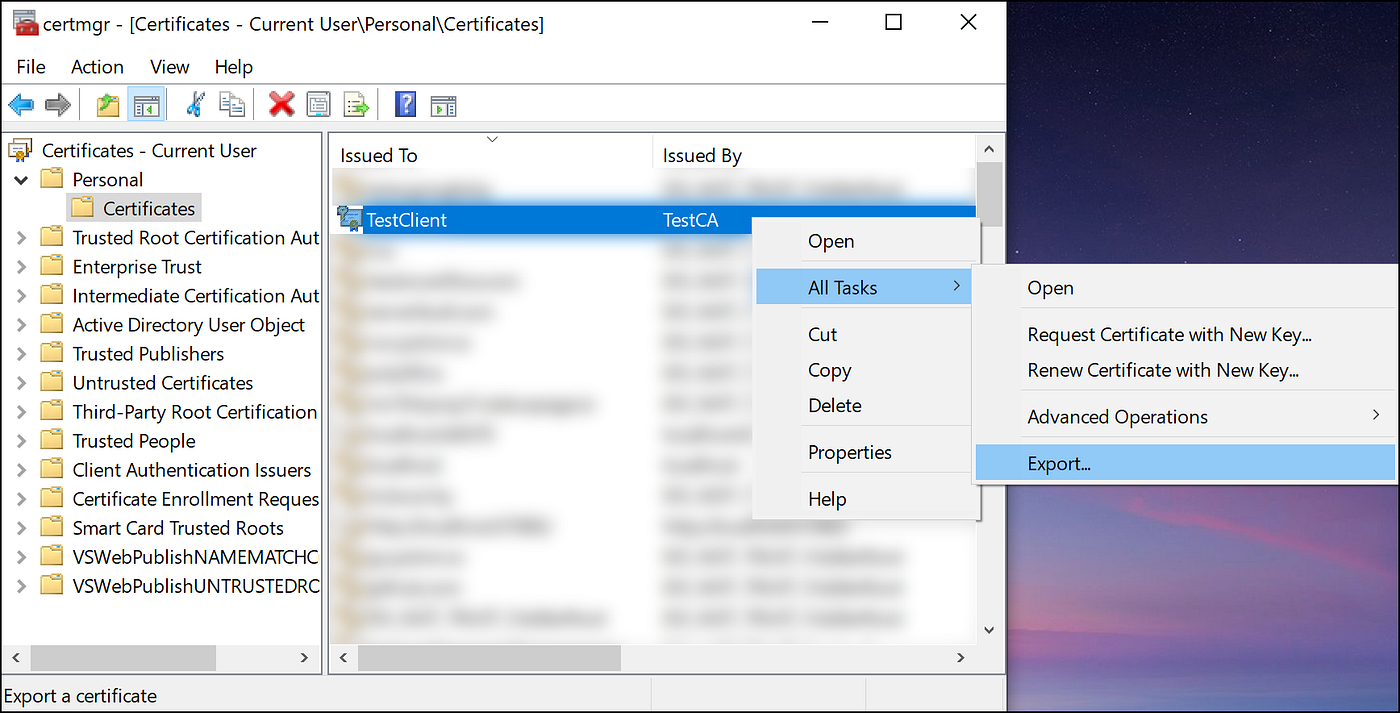Delete the certificate using the red X icon

pos(280,104)
